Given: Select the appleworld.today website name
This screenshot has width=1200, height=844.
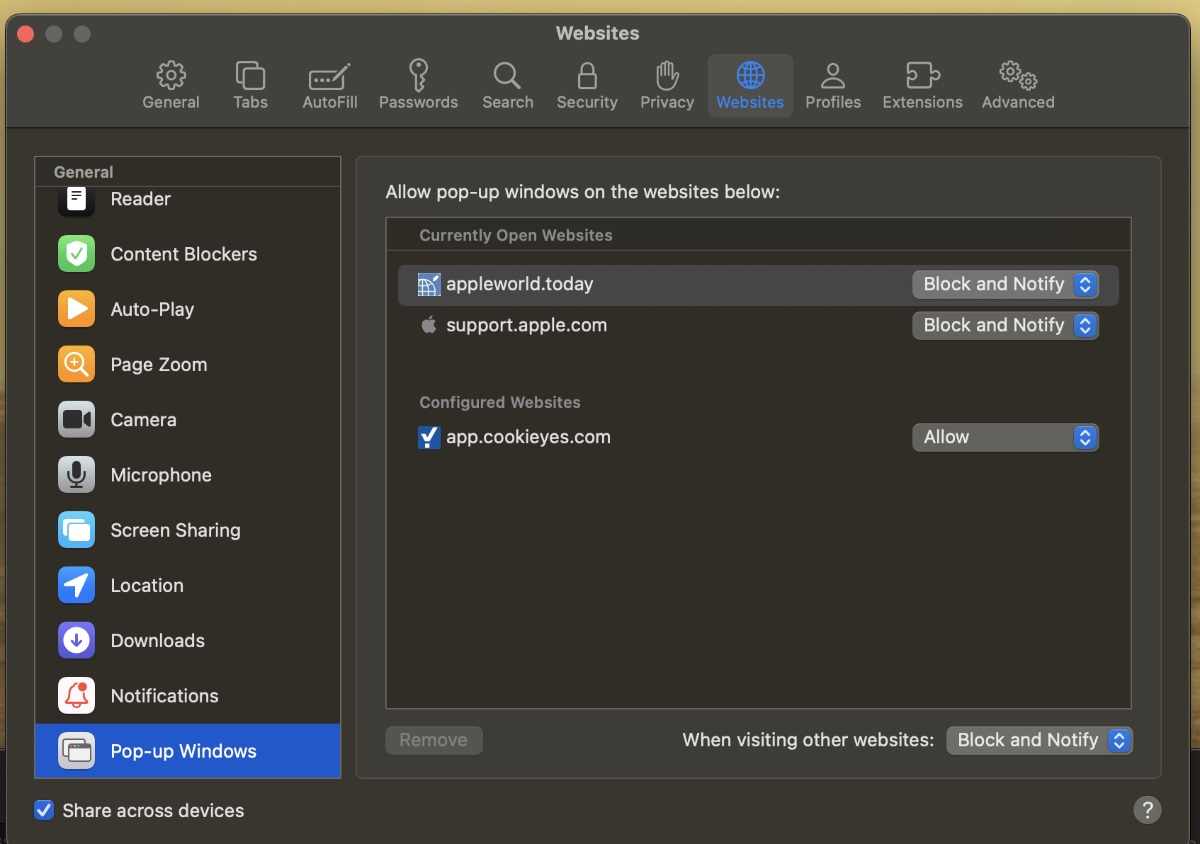Looking at the screenshot, I should pyautogui.click(x=520, y=284).
